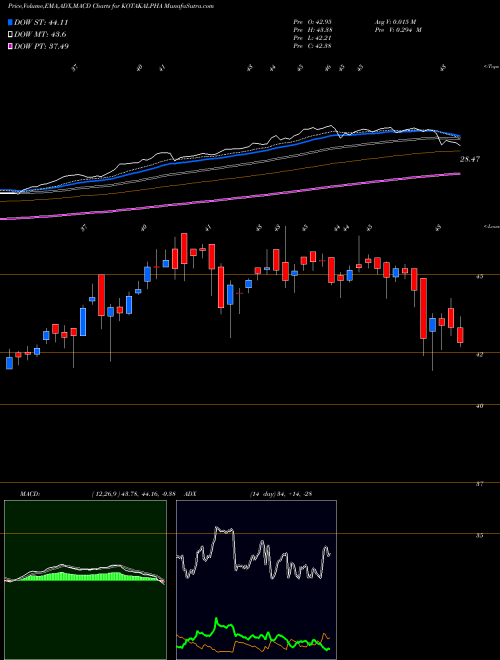Viewport: 500px width, 660px height.
Task: Click the 'Pre O: 42.93' value
Action: [312, 21]
